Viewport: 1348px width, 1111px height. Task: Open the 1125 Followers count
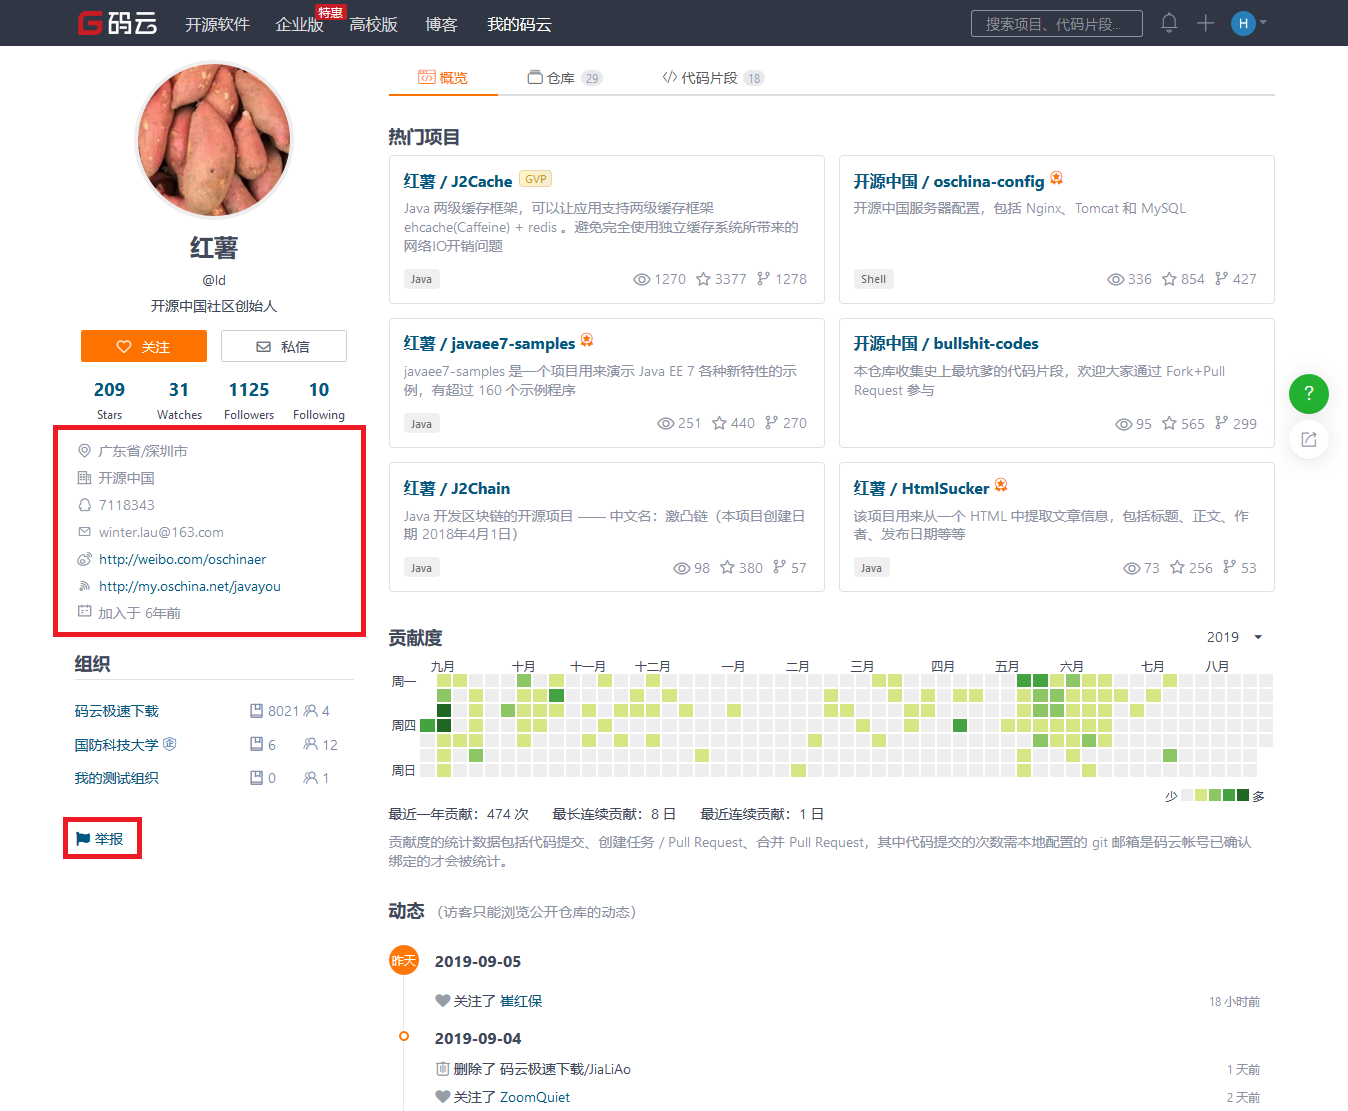point(249,400)
